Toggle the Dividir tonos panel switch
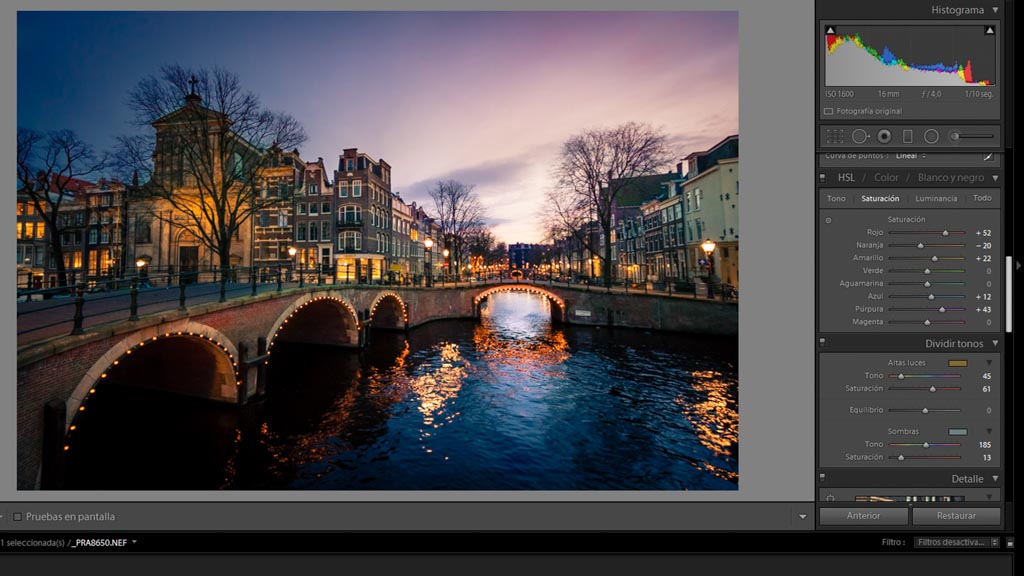Image resolution: width=1024 pixels, height=576 pixels. click(823, 343)
